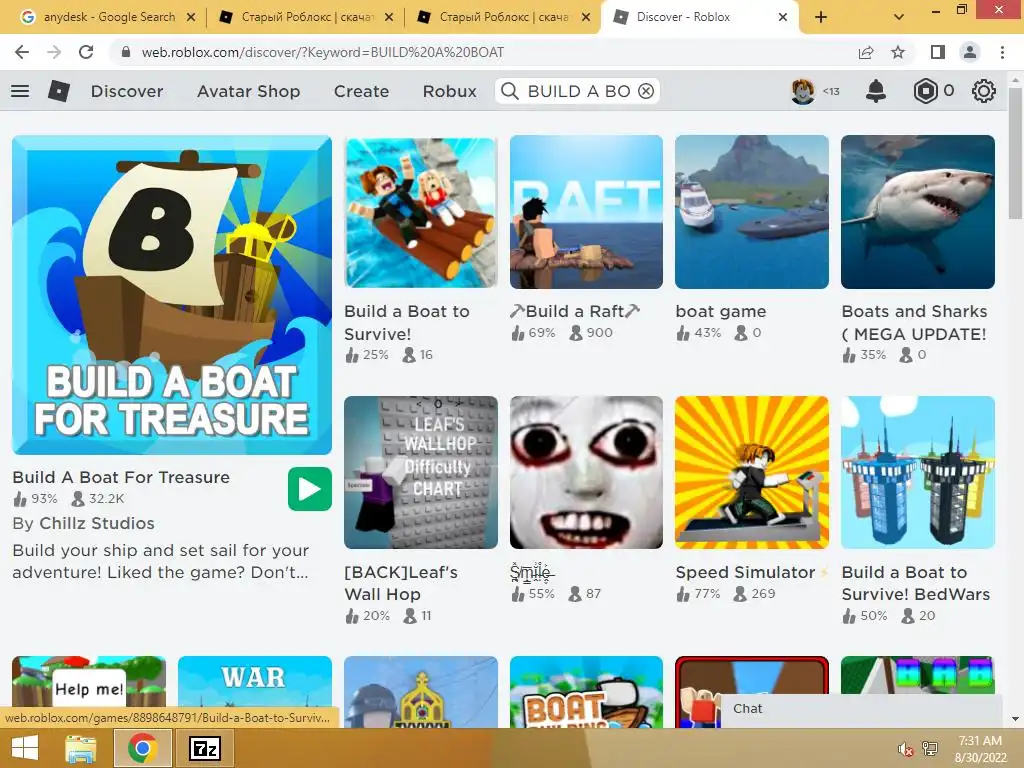
Task: Click the magnifier search icon
Action: click(510, 91)
